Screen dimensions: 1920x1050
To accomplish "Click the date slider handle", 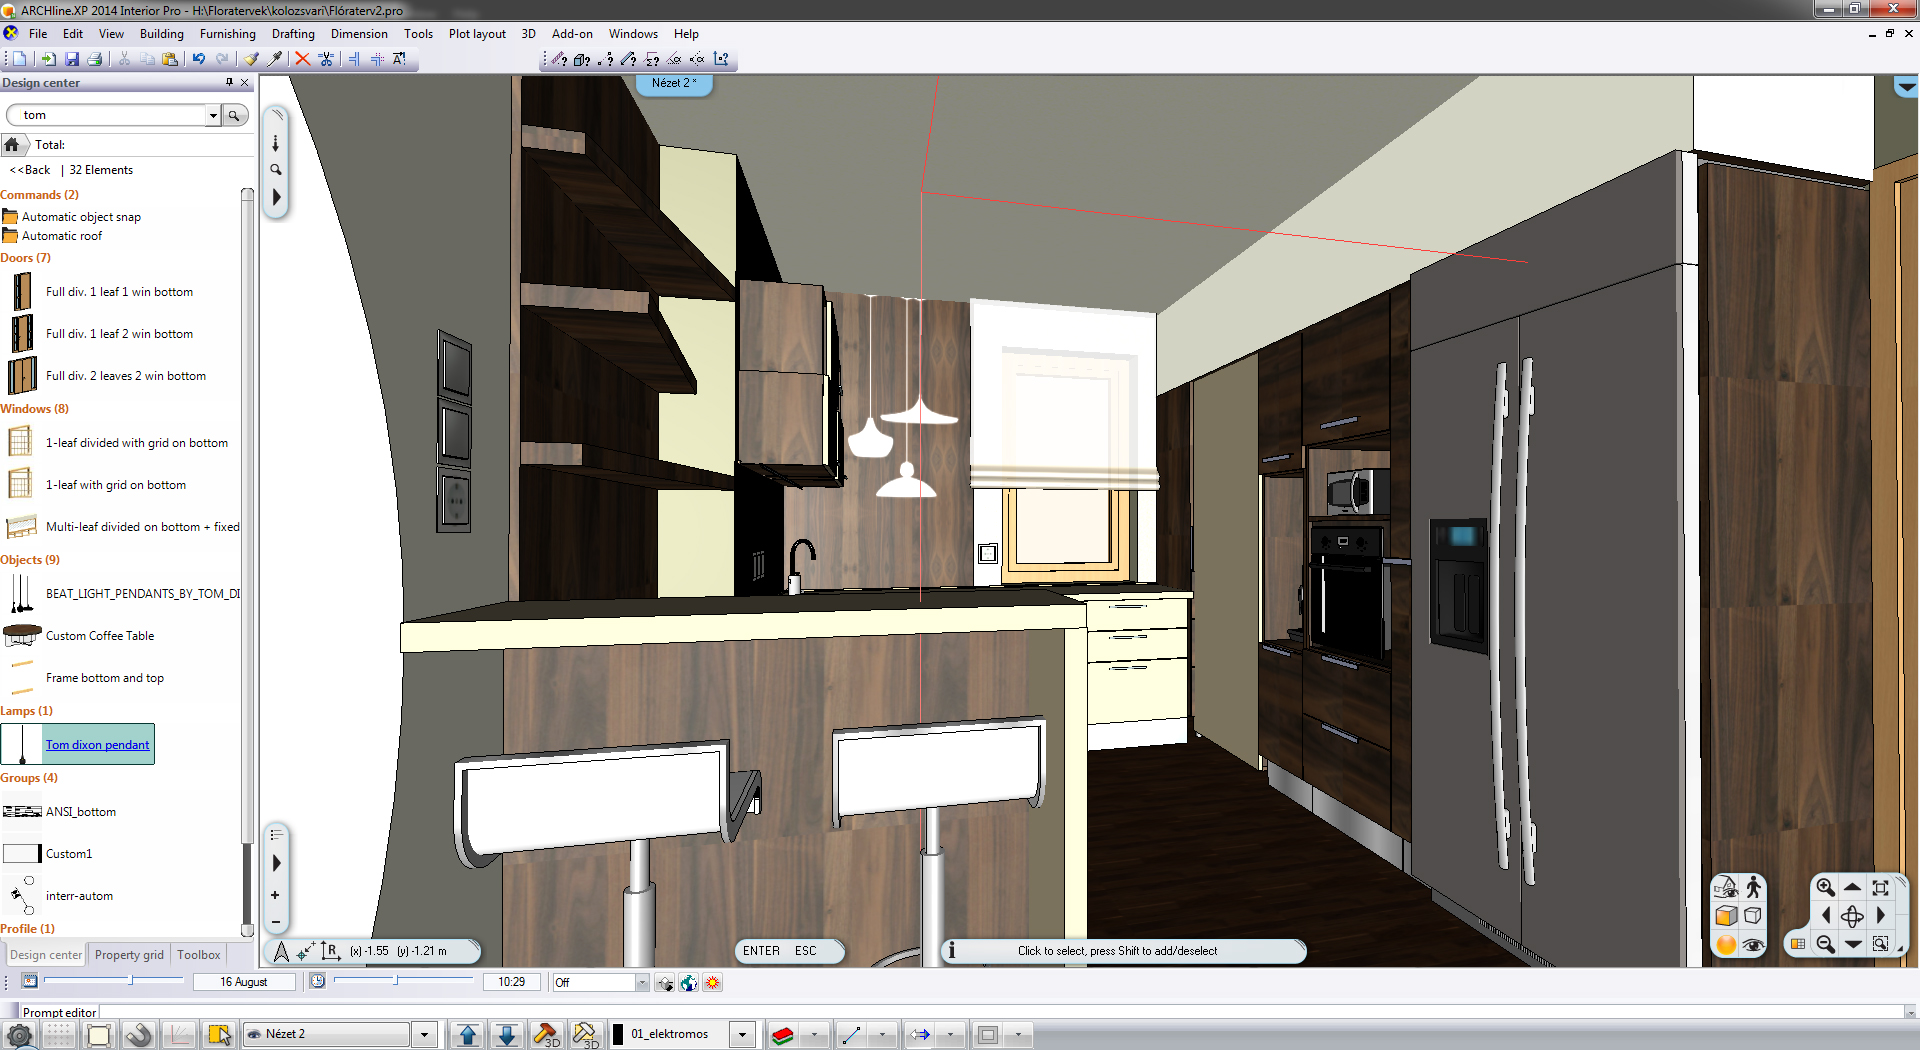I will (131, 981).
